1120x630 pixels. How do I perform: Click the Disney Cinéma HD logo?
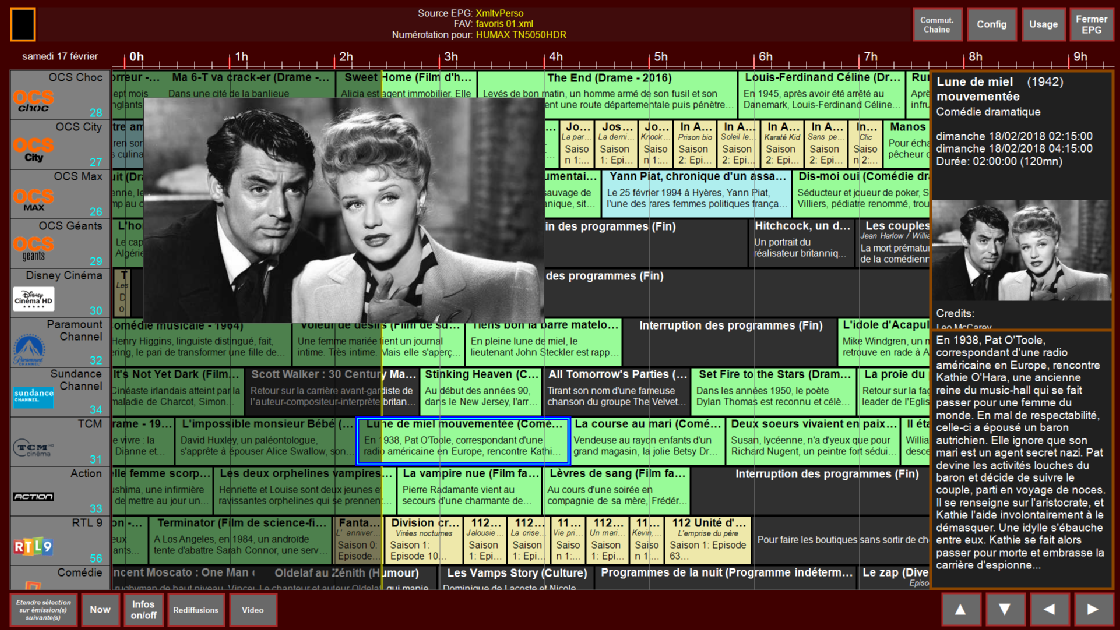[34, 299]
